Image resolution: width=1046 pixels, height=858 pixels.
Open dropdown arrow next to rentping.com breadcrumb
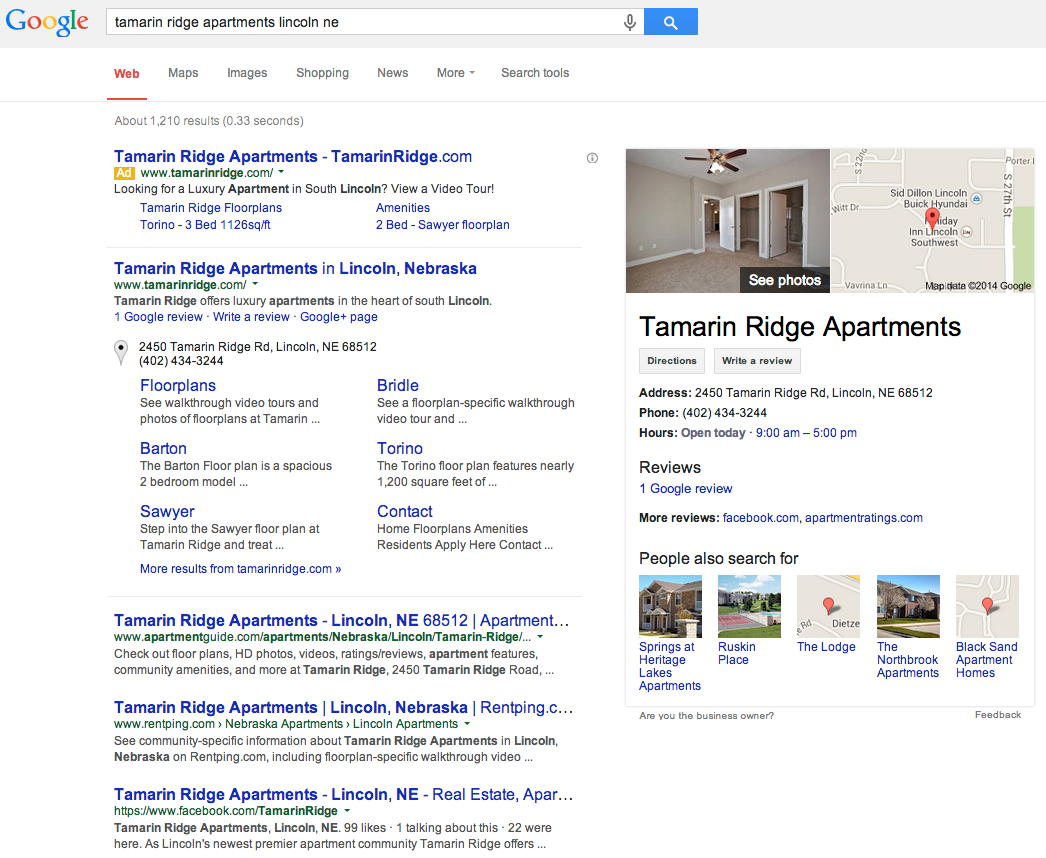[467, 724]
